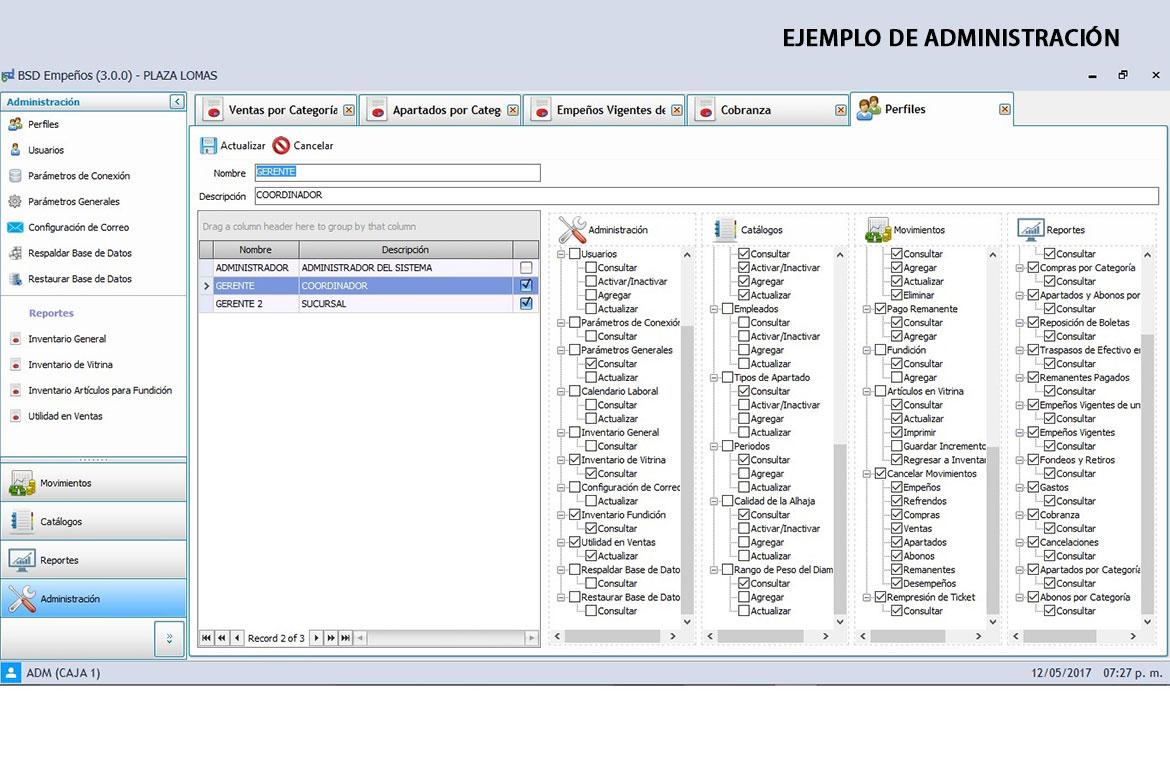Click the Inventario Artículos para Fundición icon
The width and height of the screenshot is (1170, 780).
tap(16, 390)
